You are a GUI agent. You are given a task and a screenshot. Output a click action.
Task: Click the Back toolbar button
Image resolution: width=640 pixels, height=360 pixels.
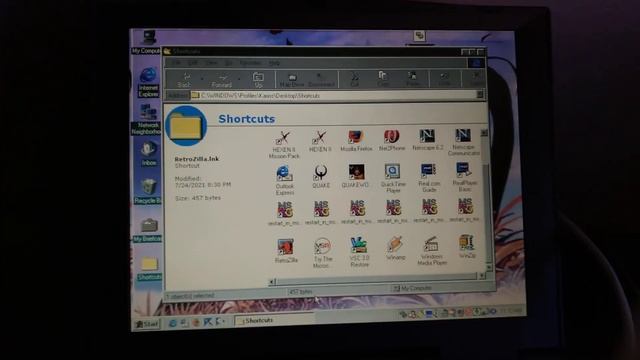184,80
